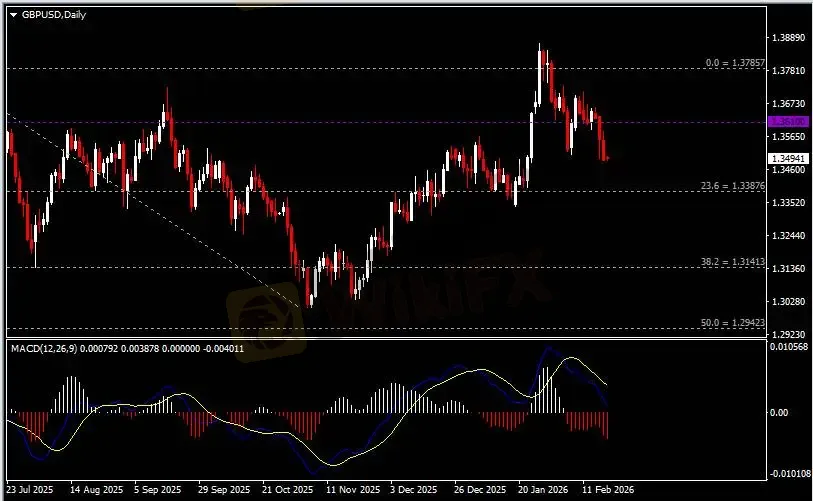Screen dimensions: 813x501
Task: Click price scale value 1.30280
Action: [x=788, y=302]
